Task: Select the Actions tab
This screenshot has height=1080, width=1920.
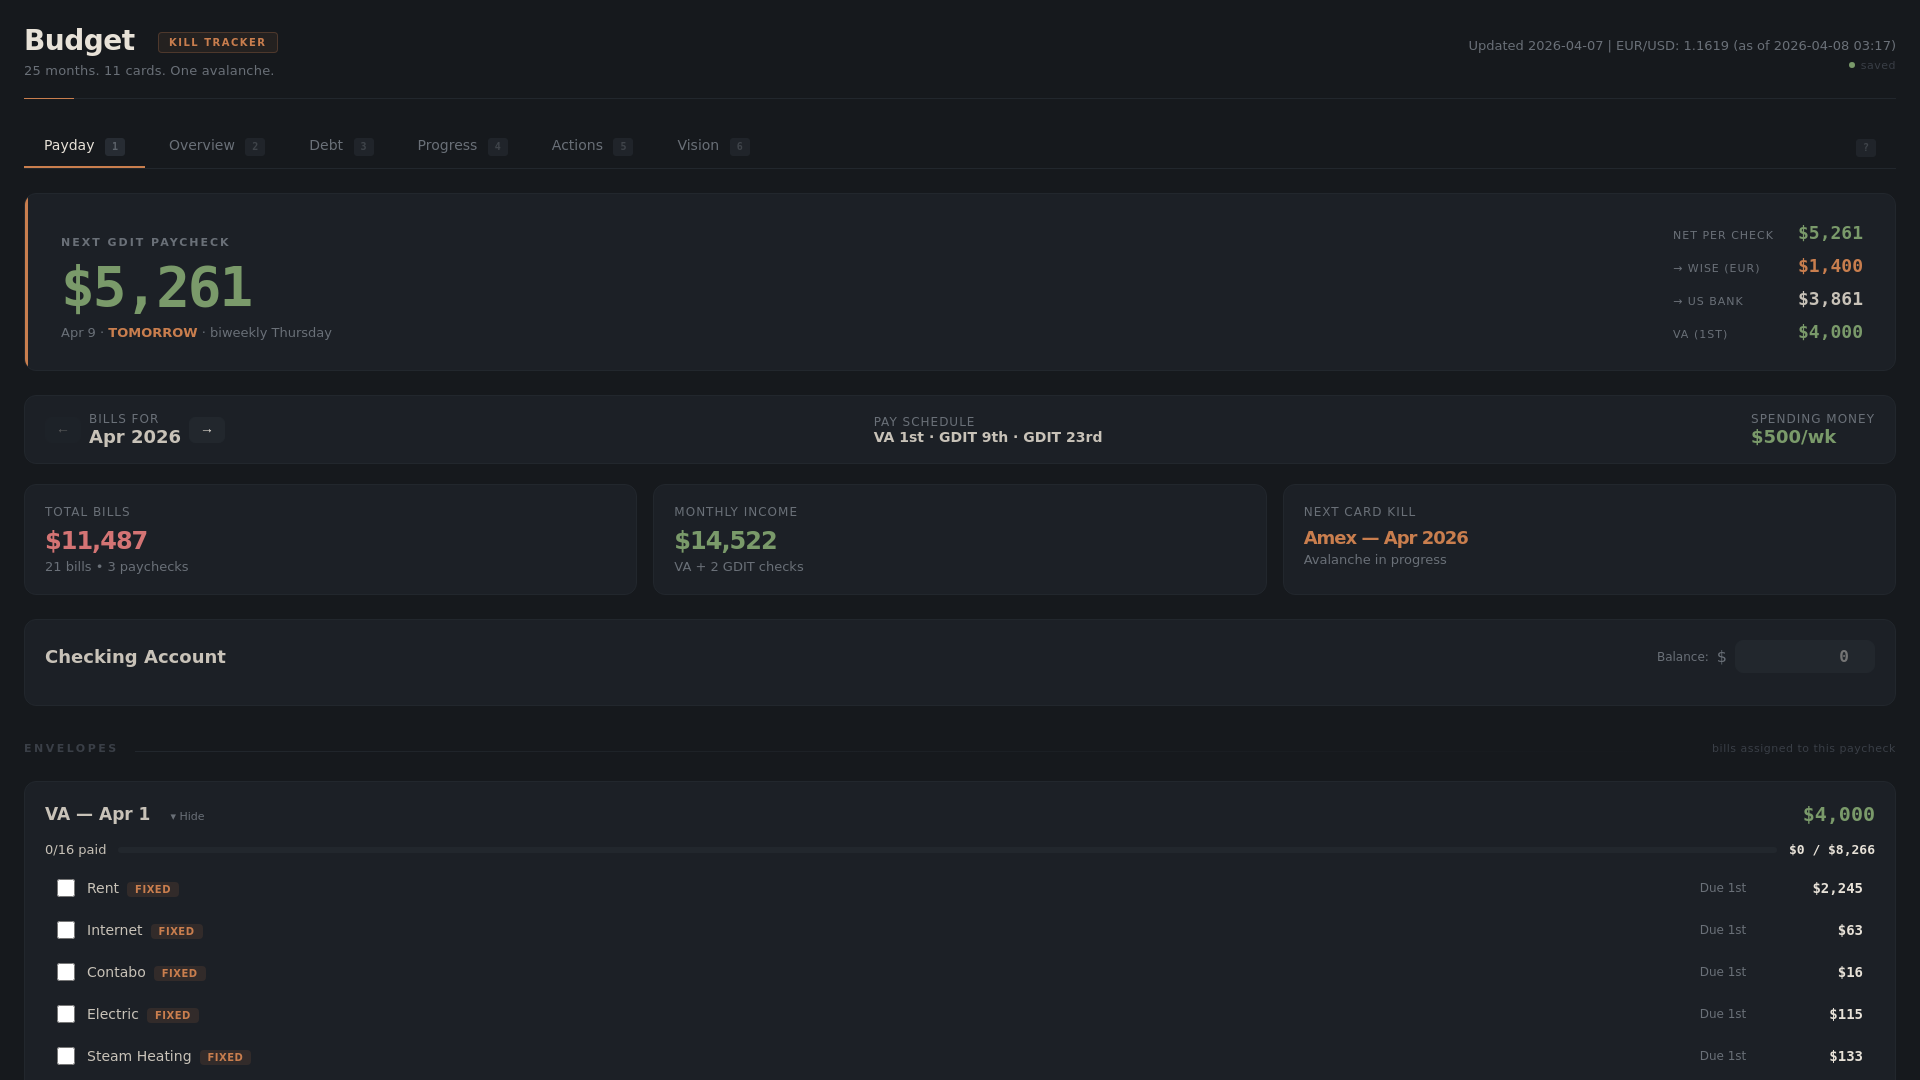Action: [x=592, y=146]
